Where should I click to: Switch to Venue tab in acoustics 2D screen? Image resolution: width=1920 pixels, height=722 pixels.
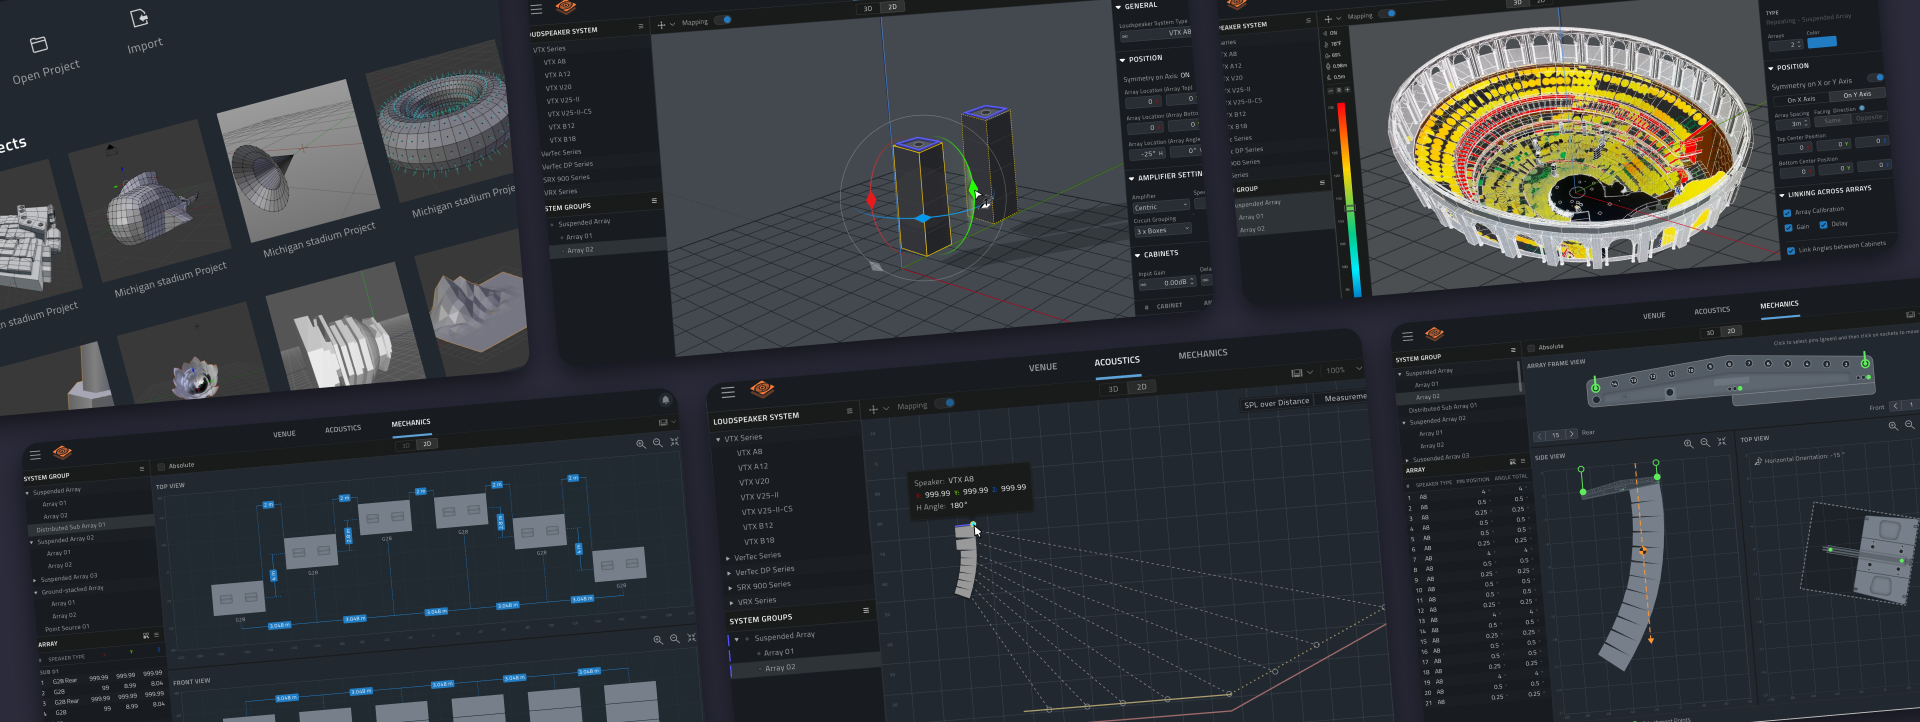coord(1043,367)
